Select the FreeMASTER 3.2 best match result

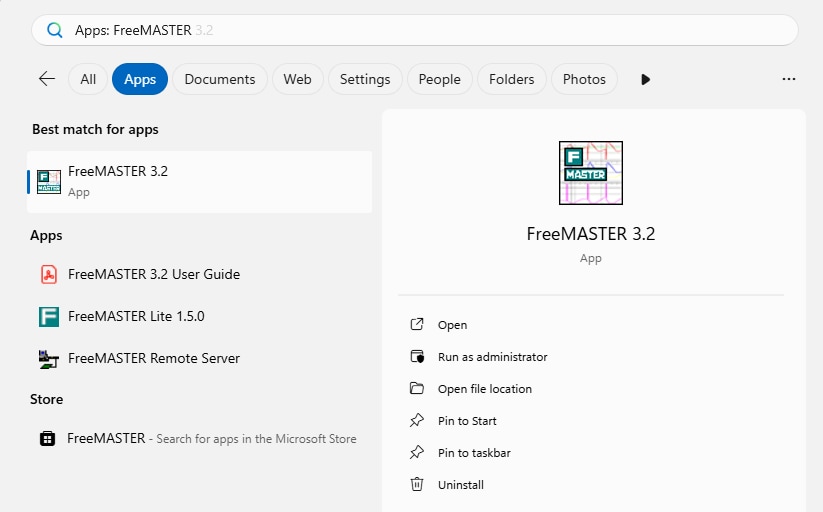click(199, 182)
